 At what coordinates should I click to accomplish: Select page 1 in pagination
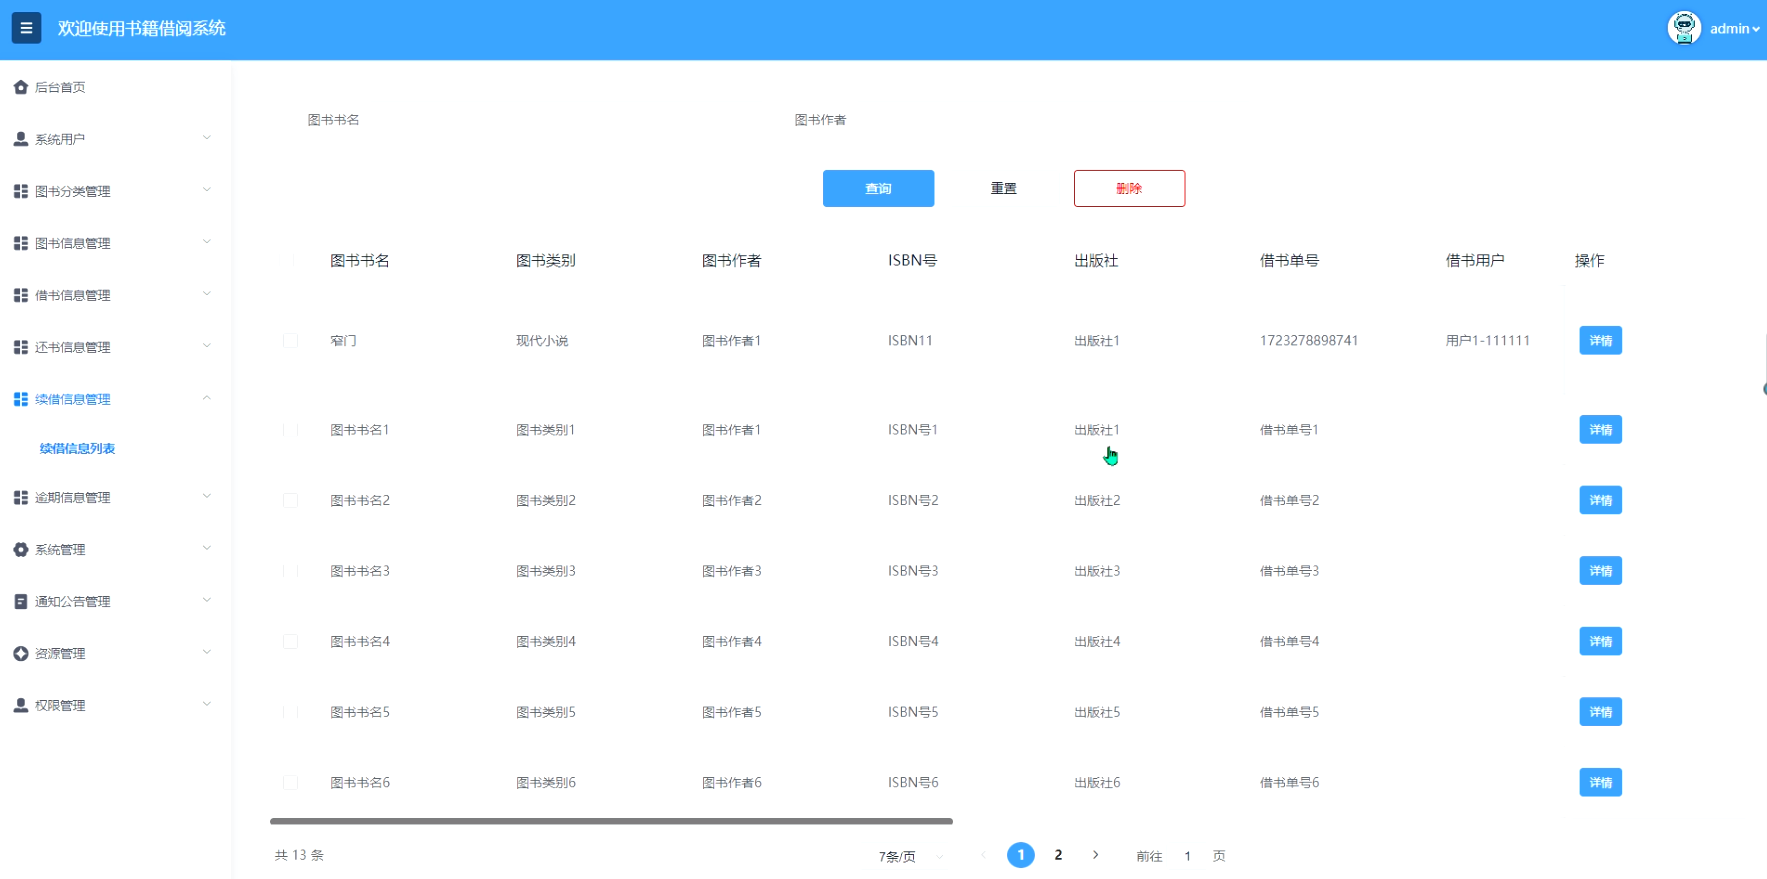(1021, 855)
